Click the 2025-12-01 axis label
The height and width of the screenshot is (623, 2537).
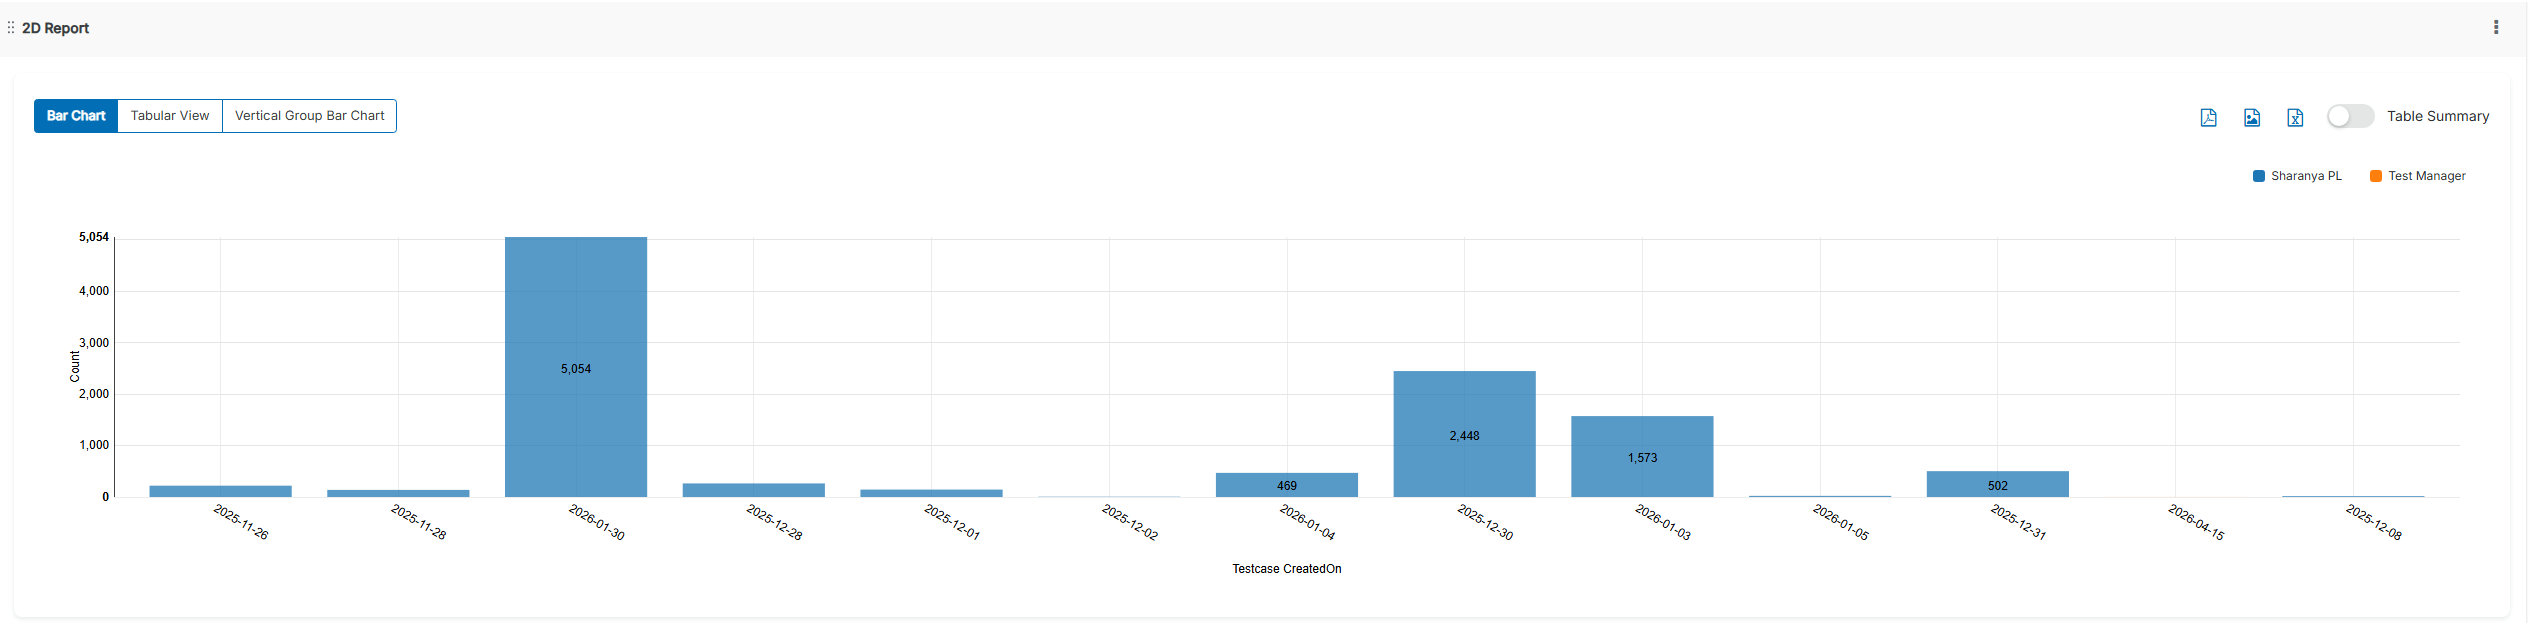pyautogui.click(x=952, y=522)
